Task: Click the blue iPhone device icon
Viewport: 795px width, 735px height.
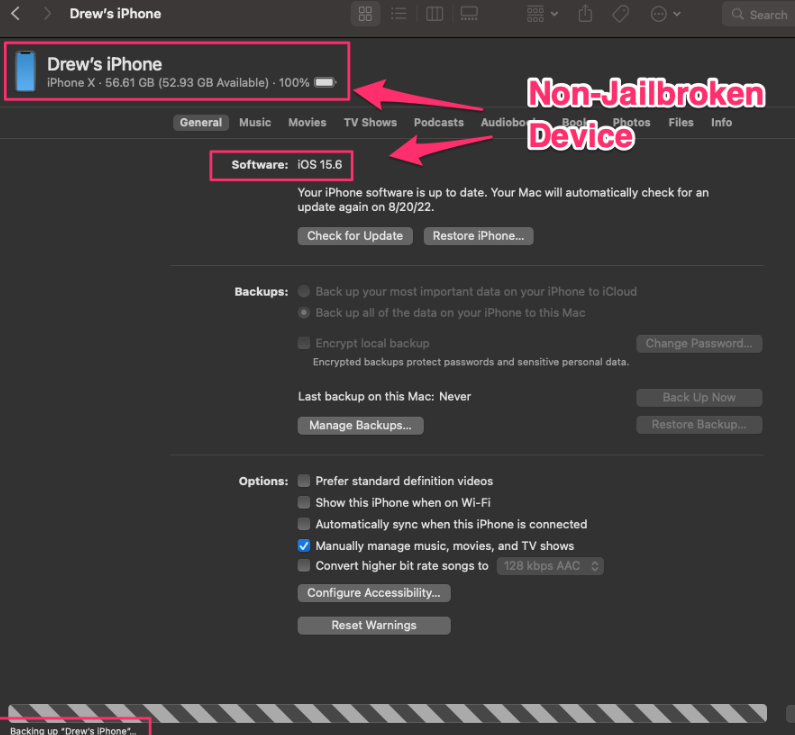Action: pos(25,71)
